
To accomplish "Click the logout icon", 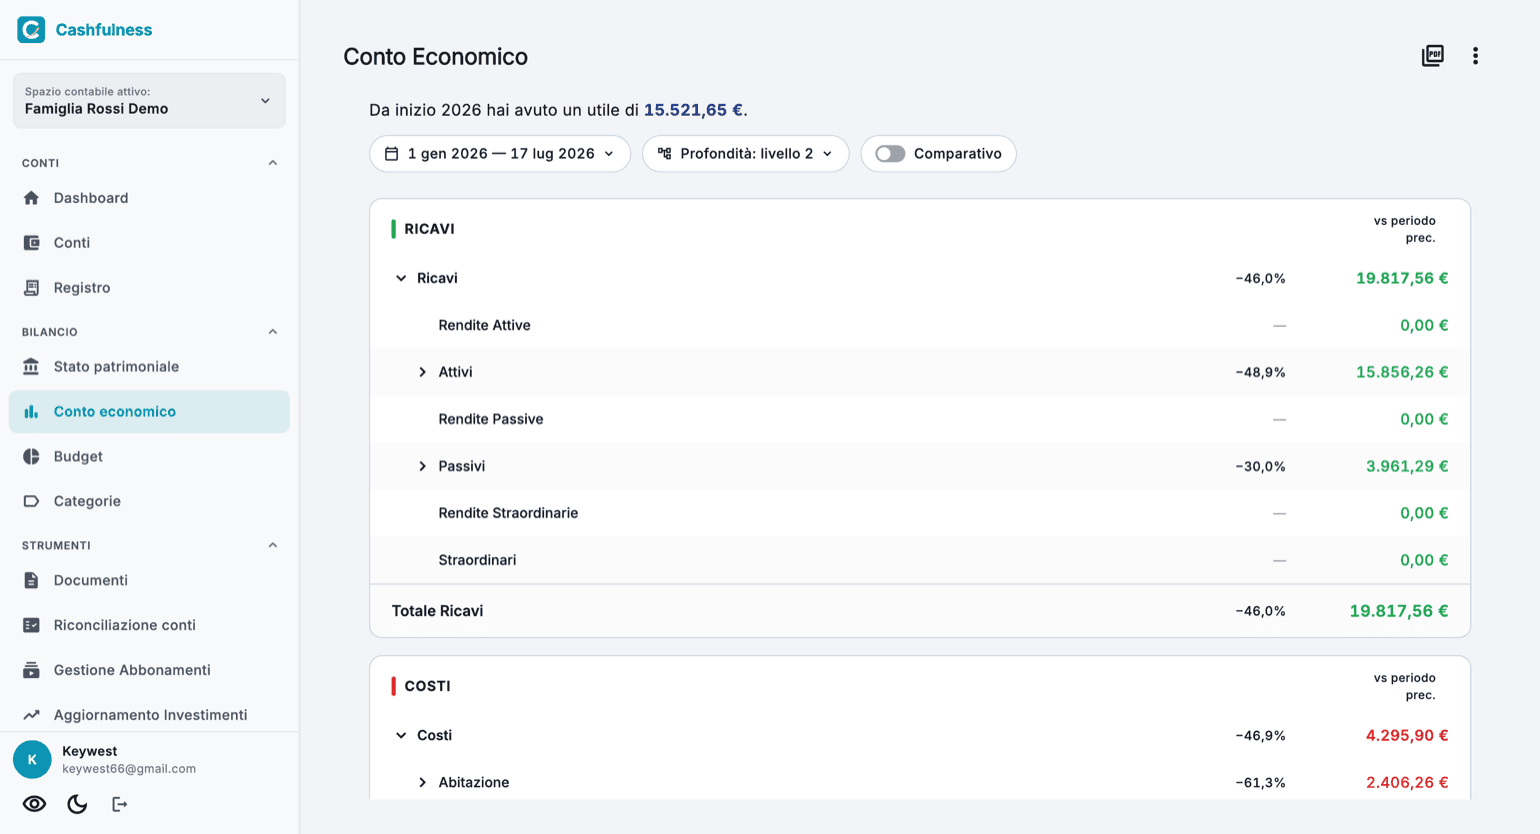I will pos(119,804).
